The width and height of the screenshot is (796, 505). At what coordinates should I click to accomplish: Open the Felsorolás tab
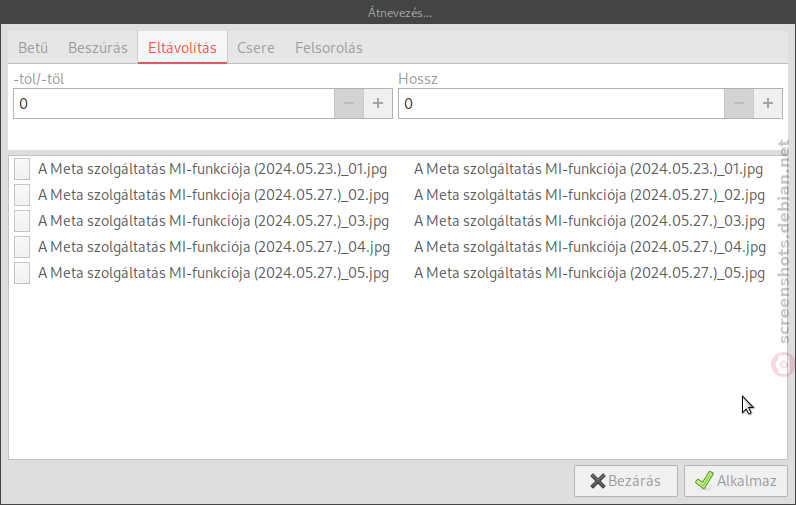[329, 48]
